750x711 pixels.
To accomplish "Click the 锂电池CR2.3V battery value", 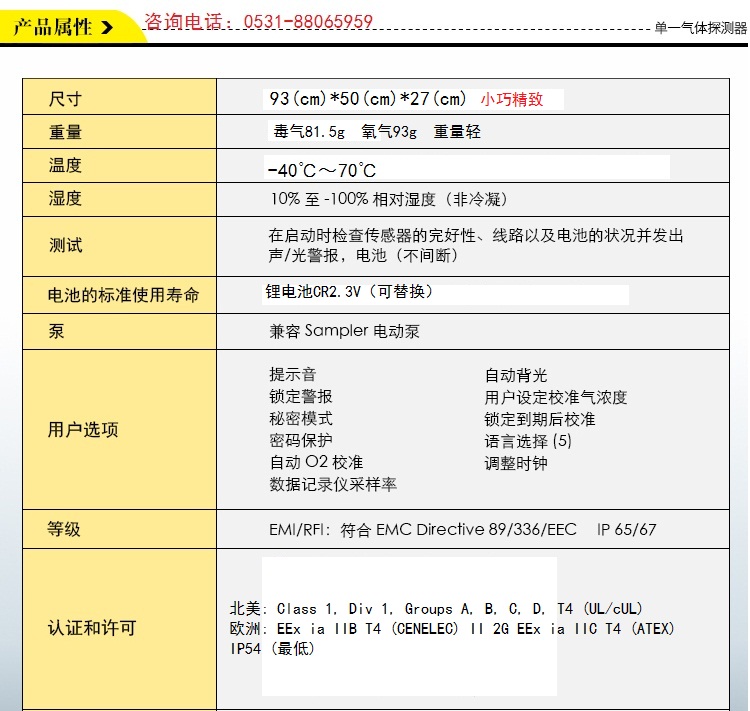I will coord(350,292).
